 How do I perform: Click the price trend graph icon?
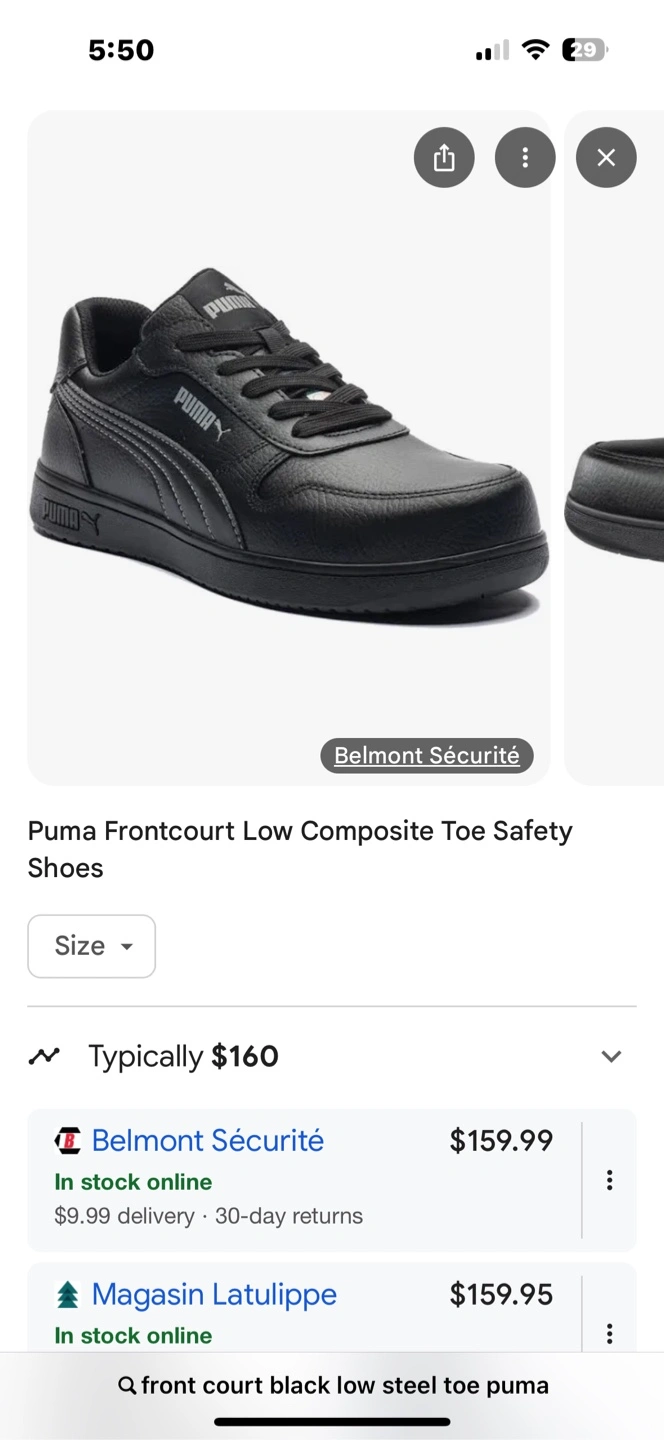click(44, 1056)
